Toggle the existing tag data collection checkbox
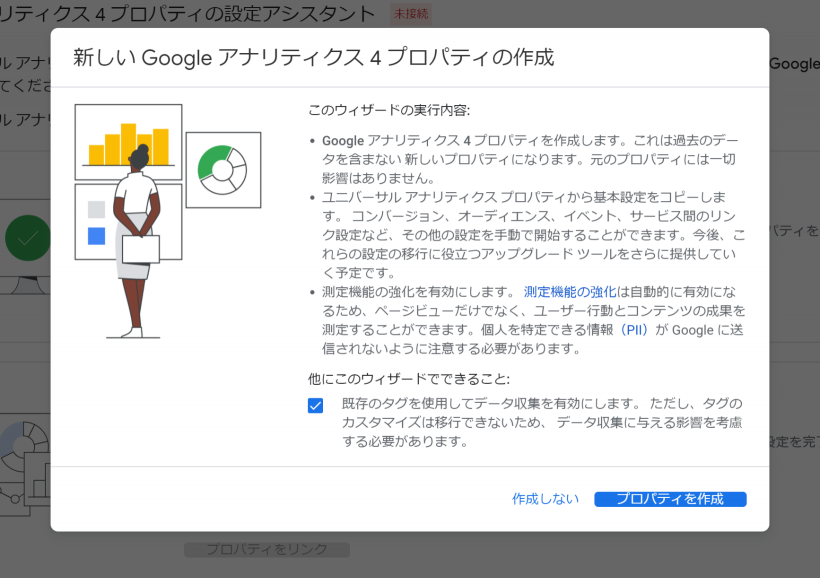Viewport: 820px width, 578px height. coord(316,405)
